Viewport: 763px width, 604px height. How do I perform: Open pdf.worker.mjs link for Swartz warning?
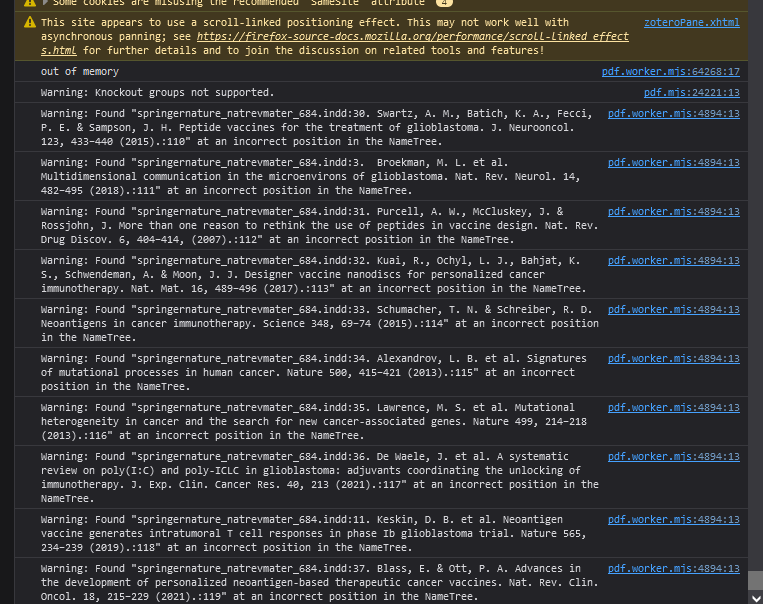pyautogui.click(x=673, y=113)
